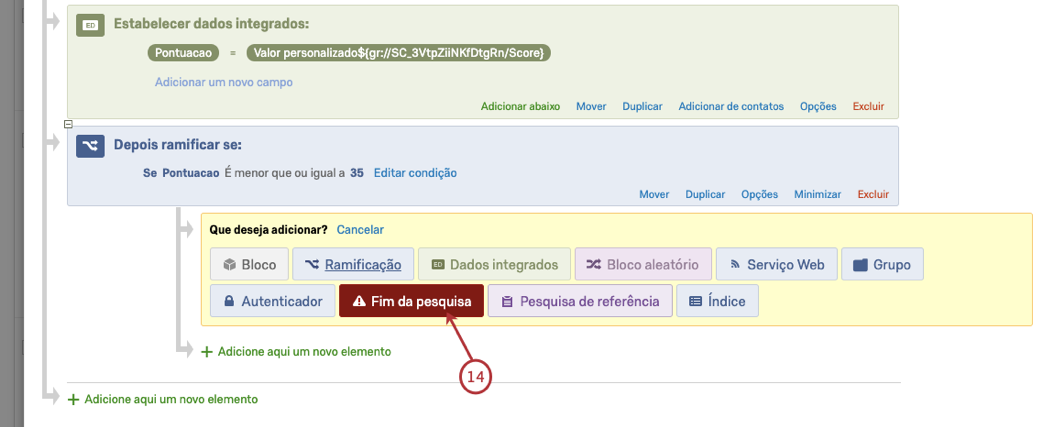Viewport: 1064px width, 427px height.
Task: Add a Pesquisa de referência element
Action: pos(580,301)
